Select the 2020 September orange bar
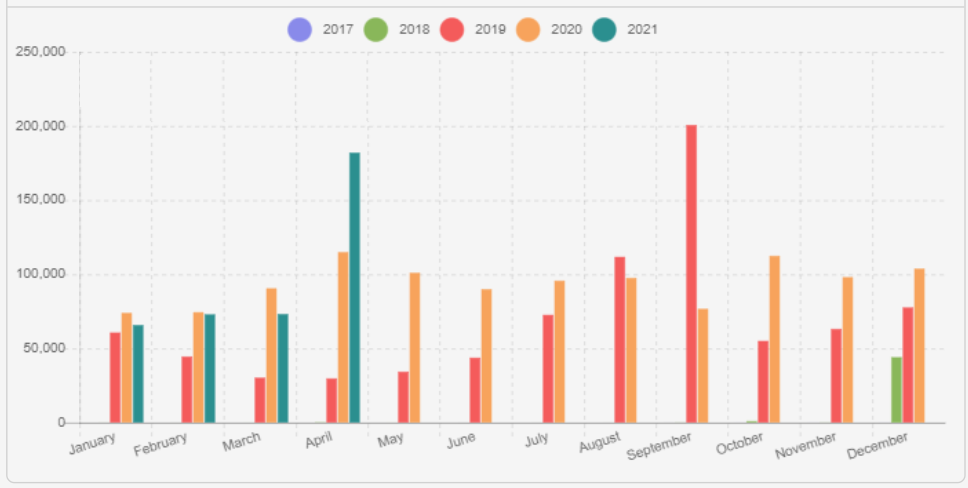The width and height of the screenshot is (968, 488). 703,366
